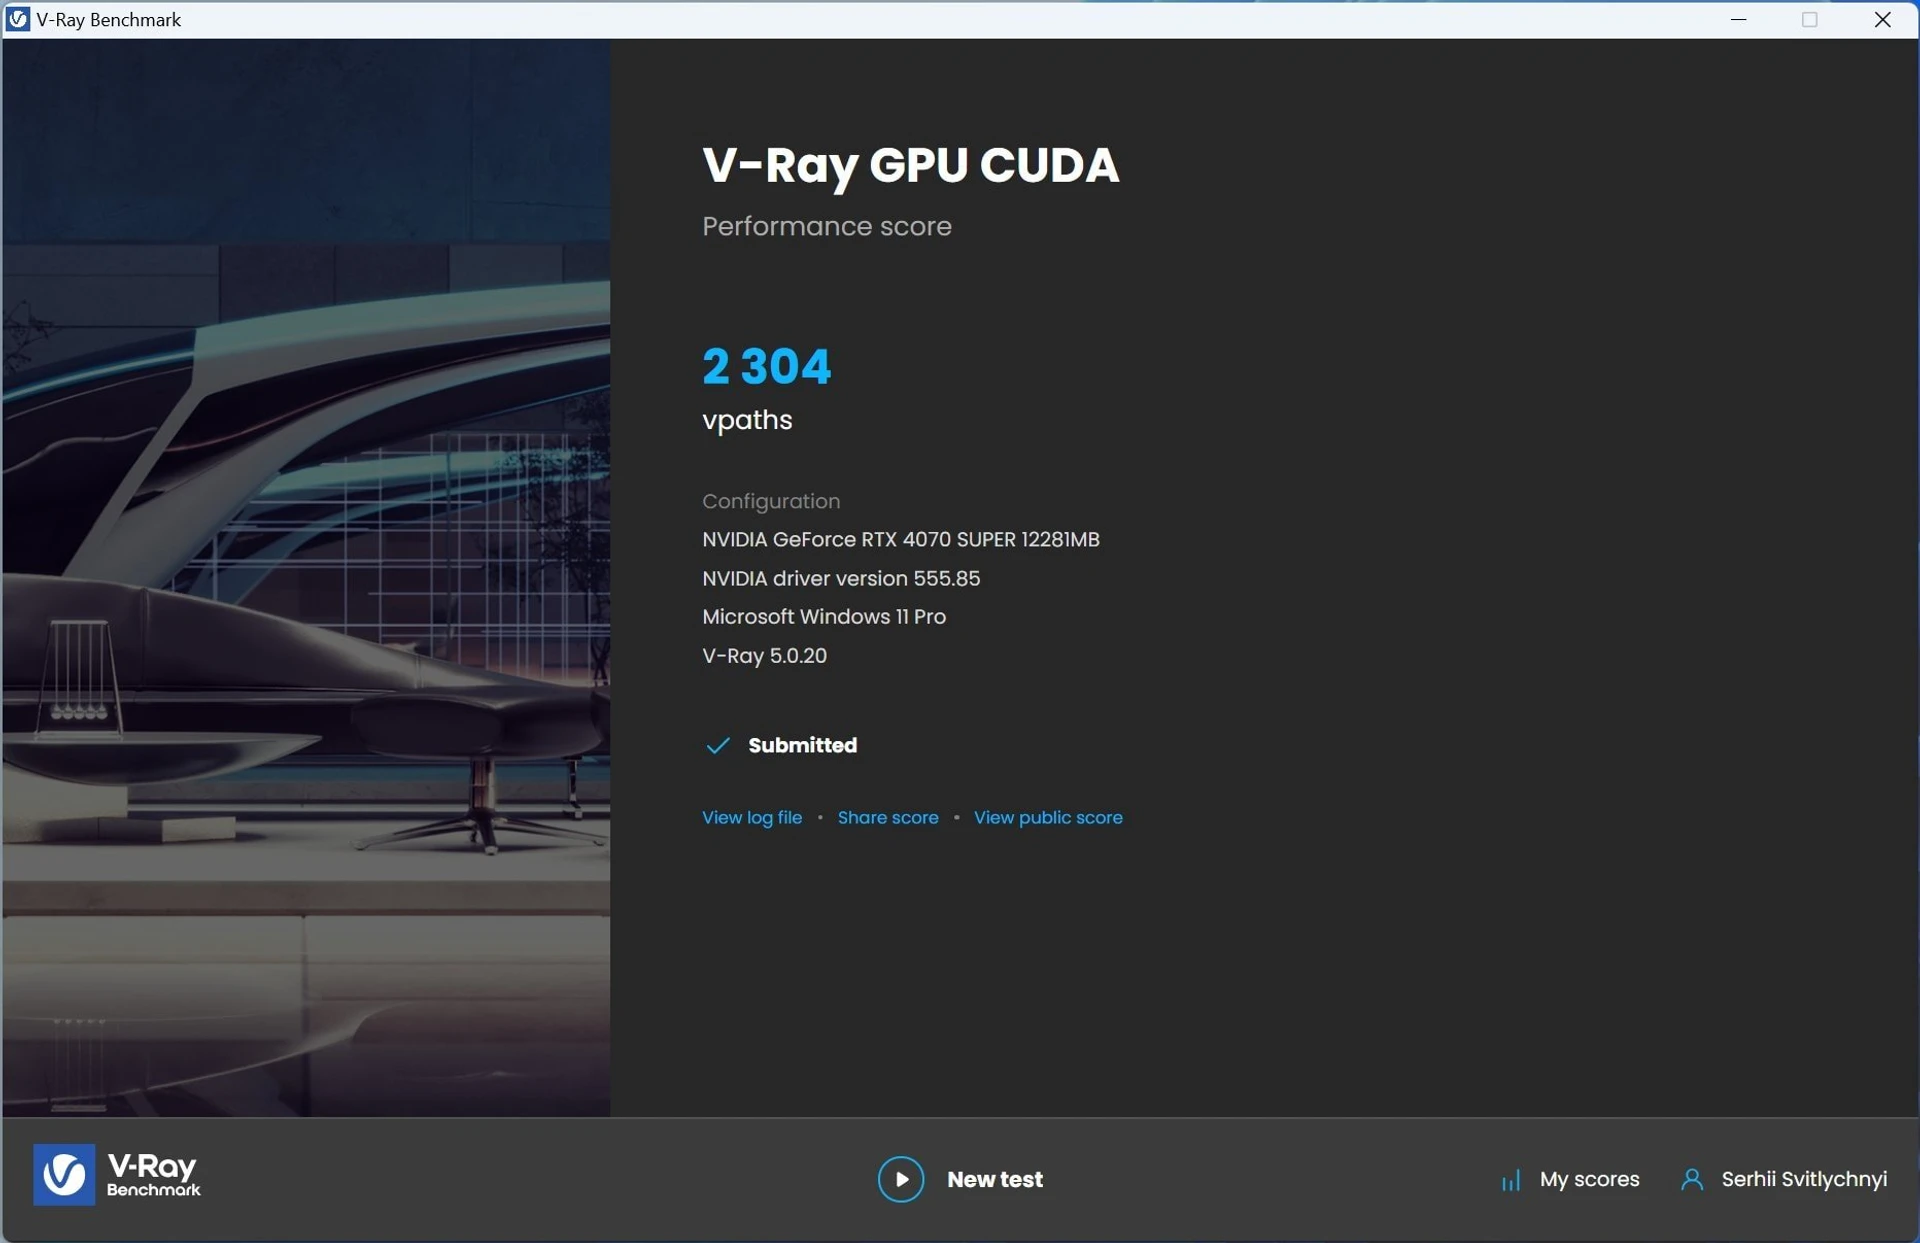The height and width of the screenshot is (1243, 1920).
Task: Select the NVIDIA GeForce RTX 4070 SUPER line
Action: pos(900,539)
